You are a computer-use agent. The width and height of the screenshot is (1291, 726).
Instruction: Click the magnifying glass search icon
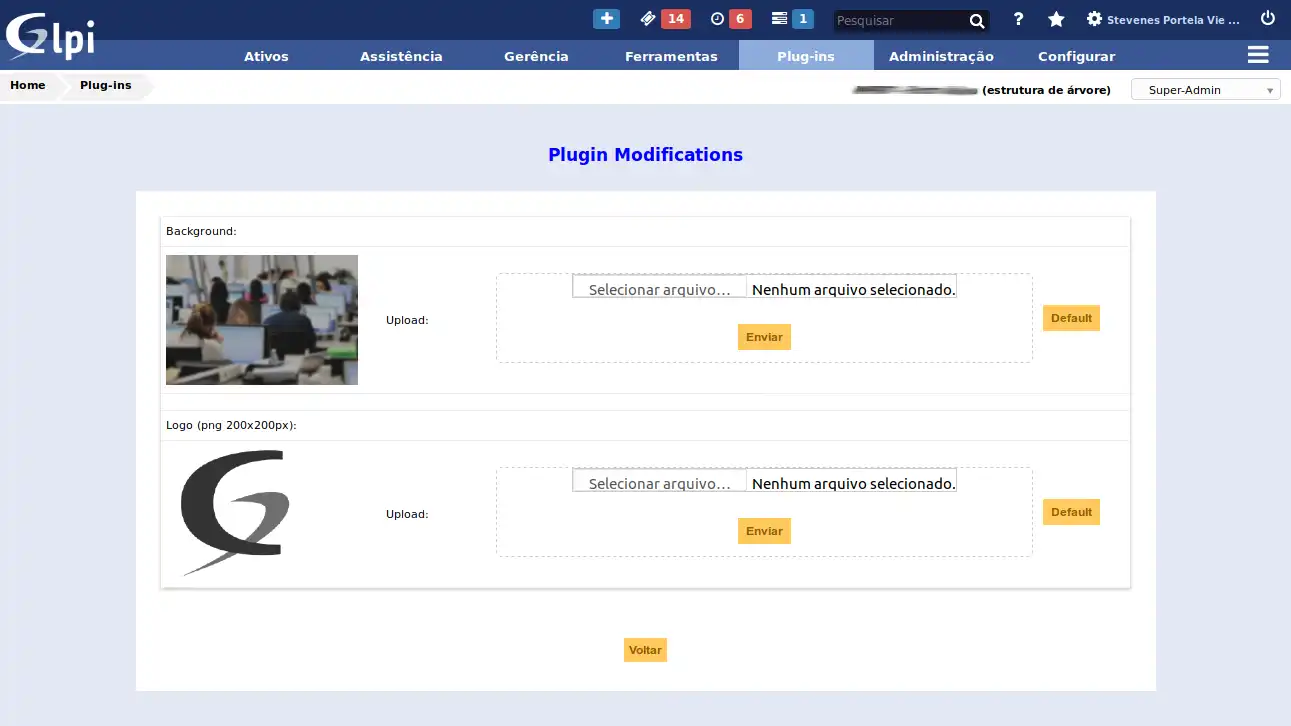[x=976, y=20]
